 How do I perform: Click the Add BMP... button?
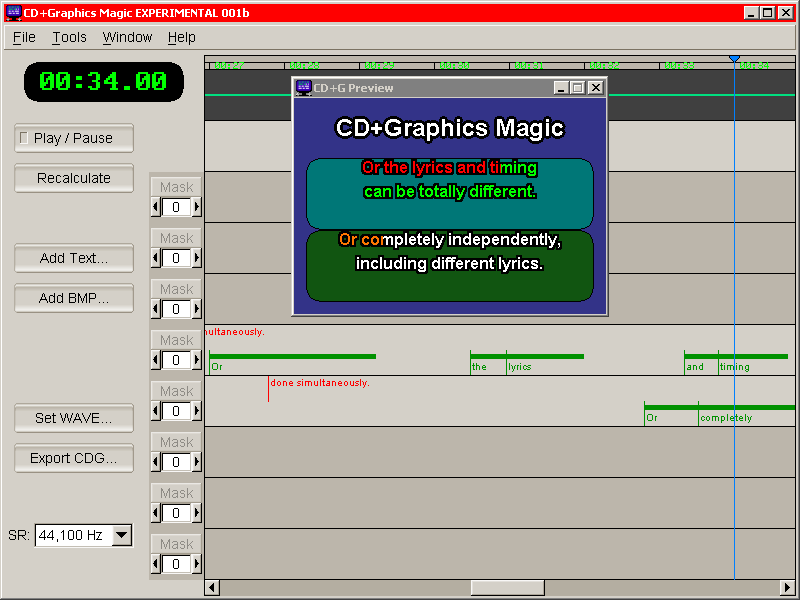[73, 297]
